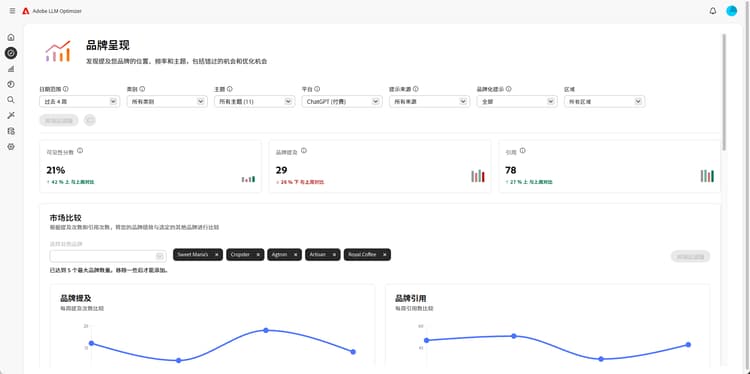This screenshot has width=750, height=374.
Task: Click mini bar chart on 78 card
Action: 707,176
